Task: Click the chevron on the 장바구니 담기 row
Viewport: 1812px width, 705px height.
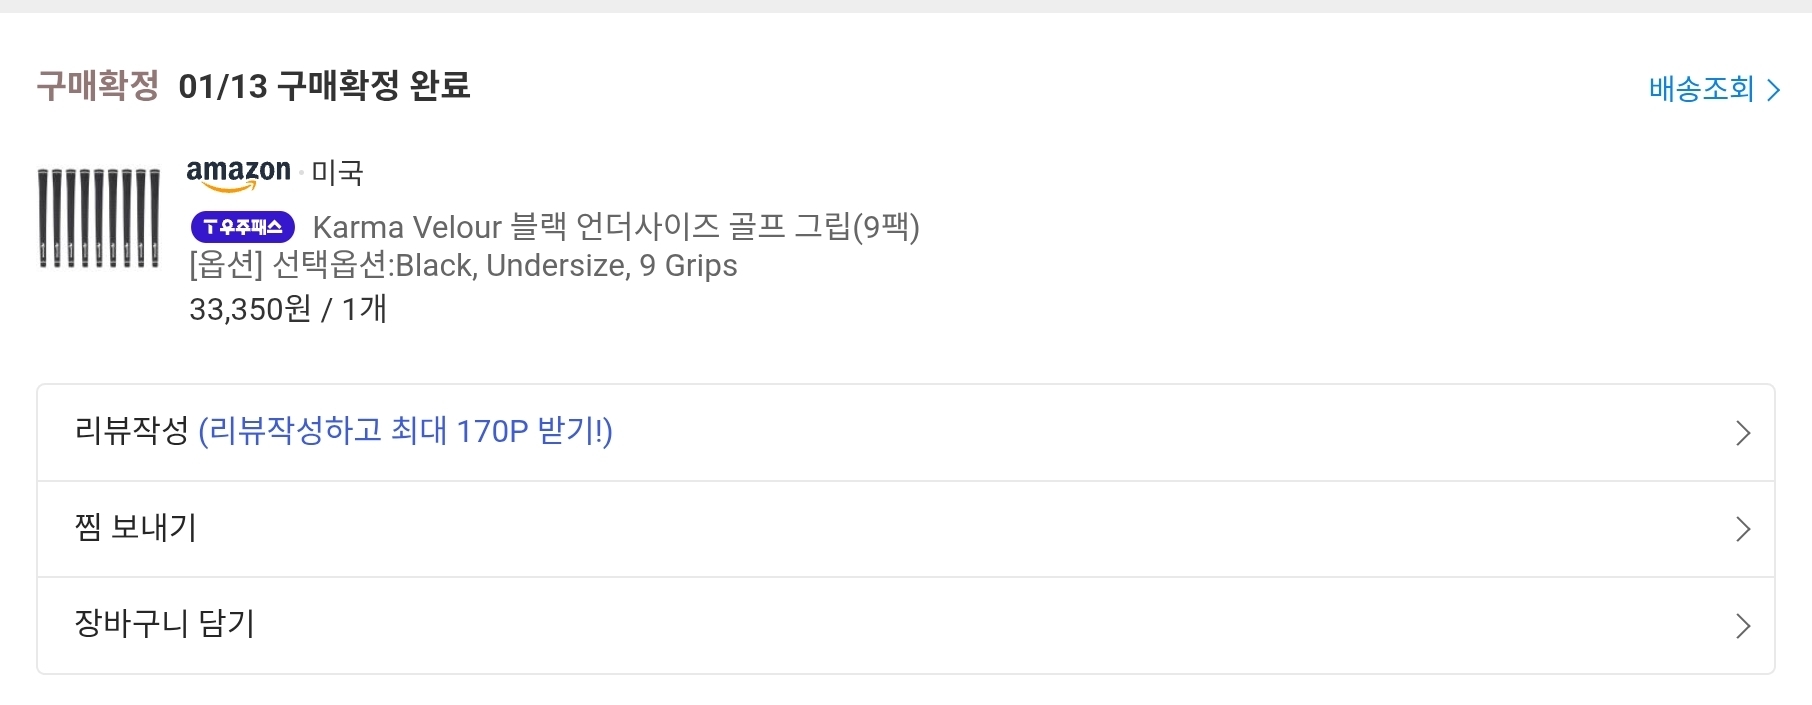Action: coord(1743,626)
